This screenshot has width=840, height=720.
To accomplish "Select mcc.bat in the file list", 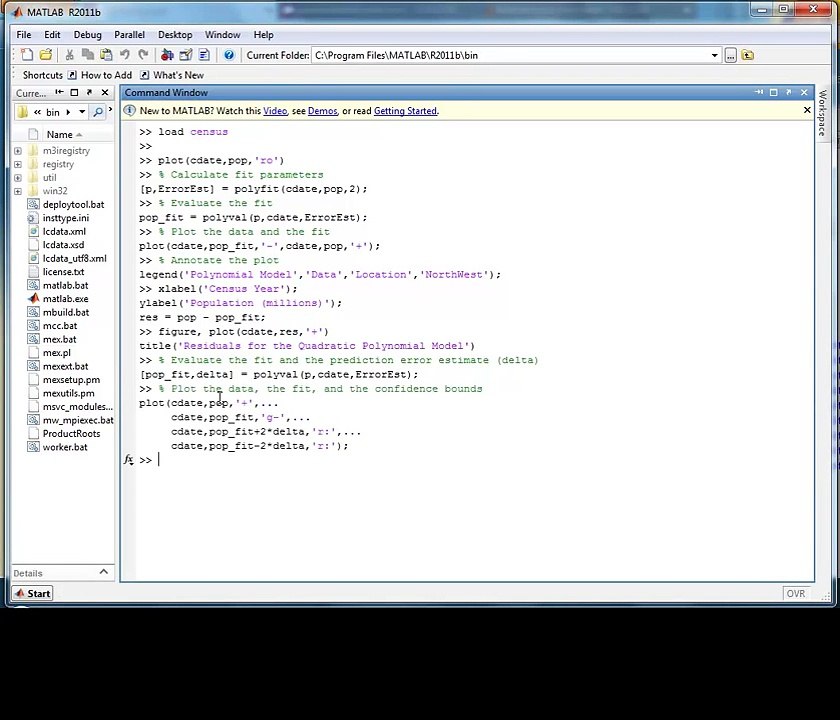I will click(60, 325).
